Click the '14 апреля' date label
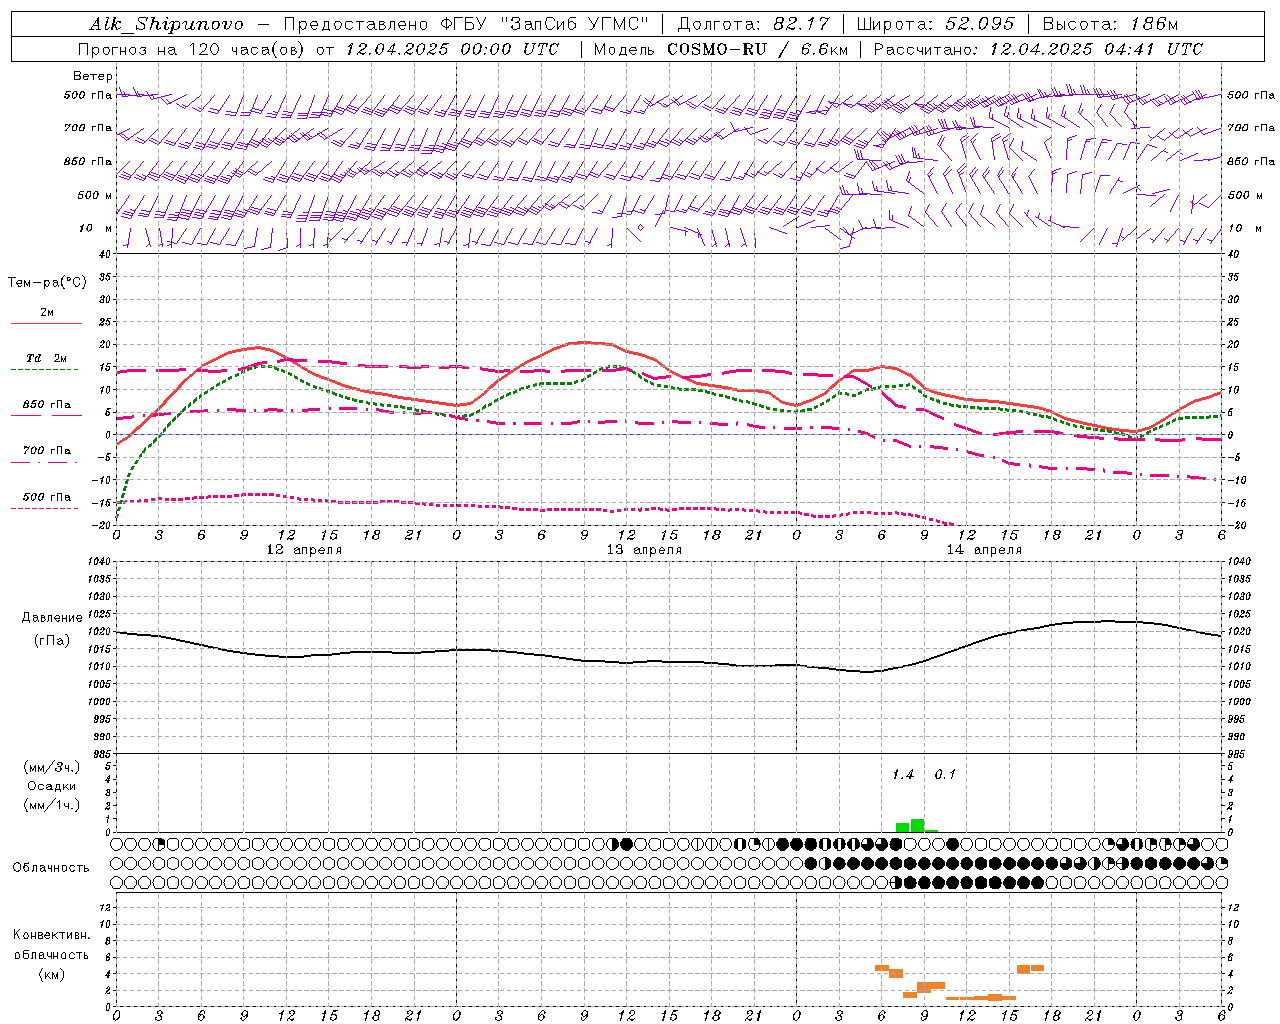This screenshot has width=1280, height=1024. pyautogui.click(x=984, y=550)
